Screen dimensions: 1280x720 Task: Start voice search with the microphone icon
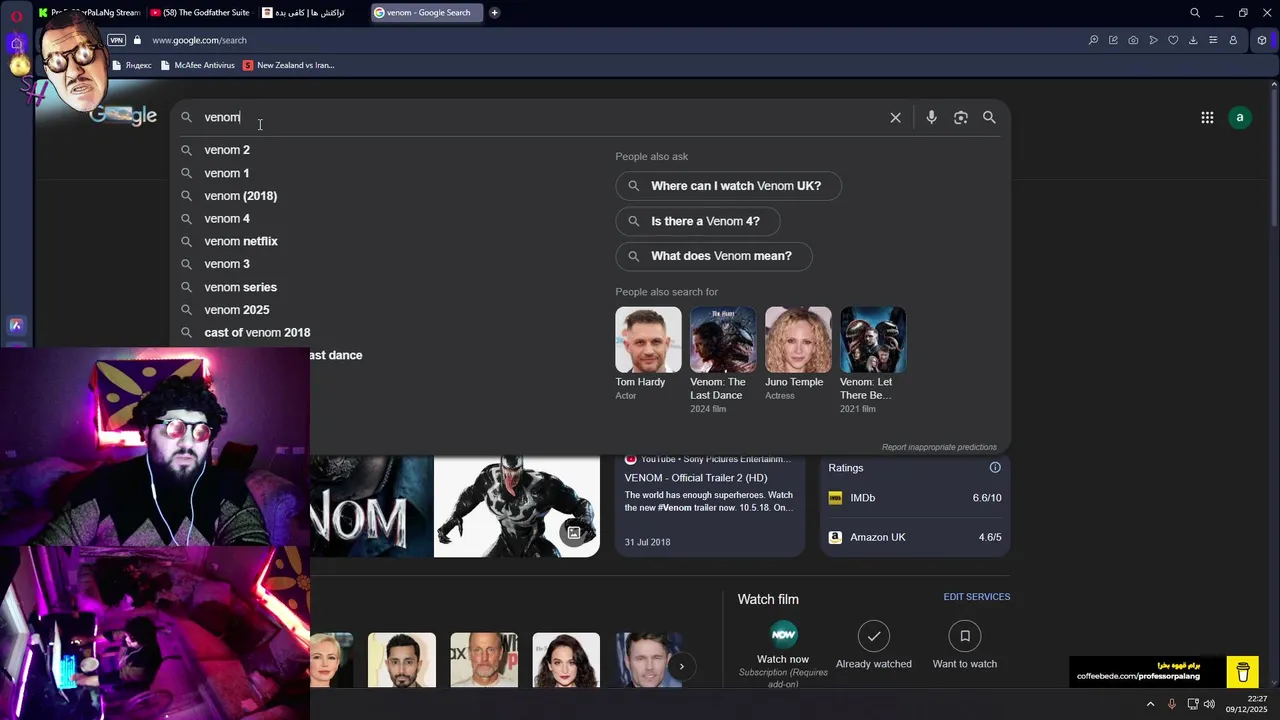[x=931, y=117]
